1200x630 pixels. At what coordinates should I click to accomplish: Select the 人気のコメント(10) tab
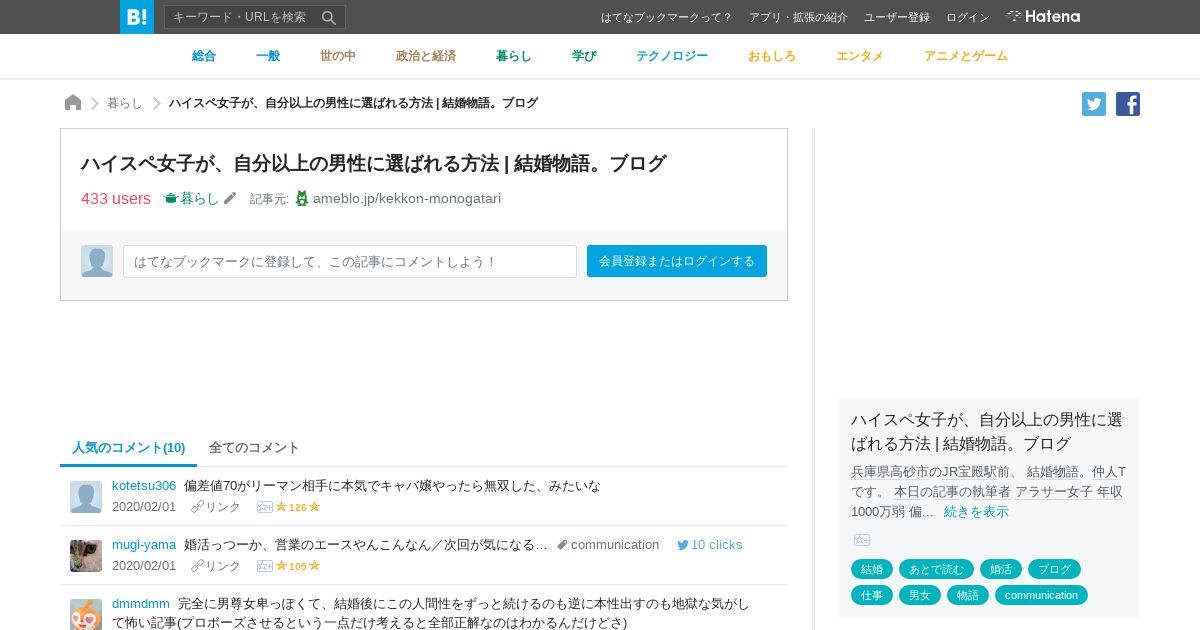(129, 447)
